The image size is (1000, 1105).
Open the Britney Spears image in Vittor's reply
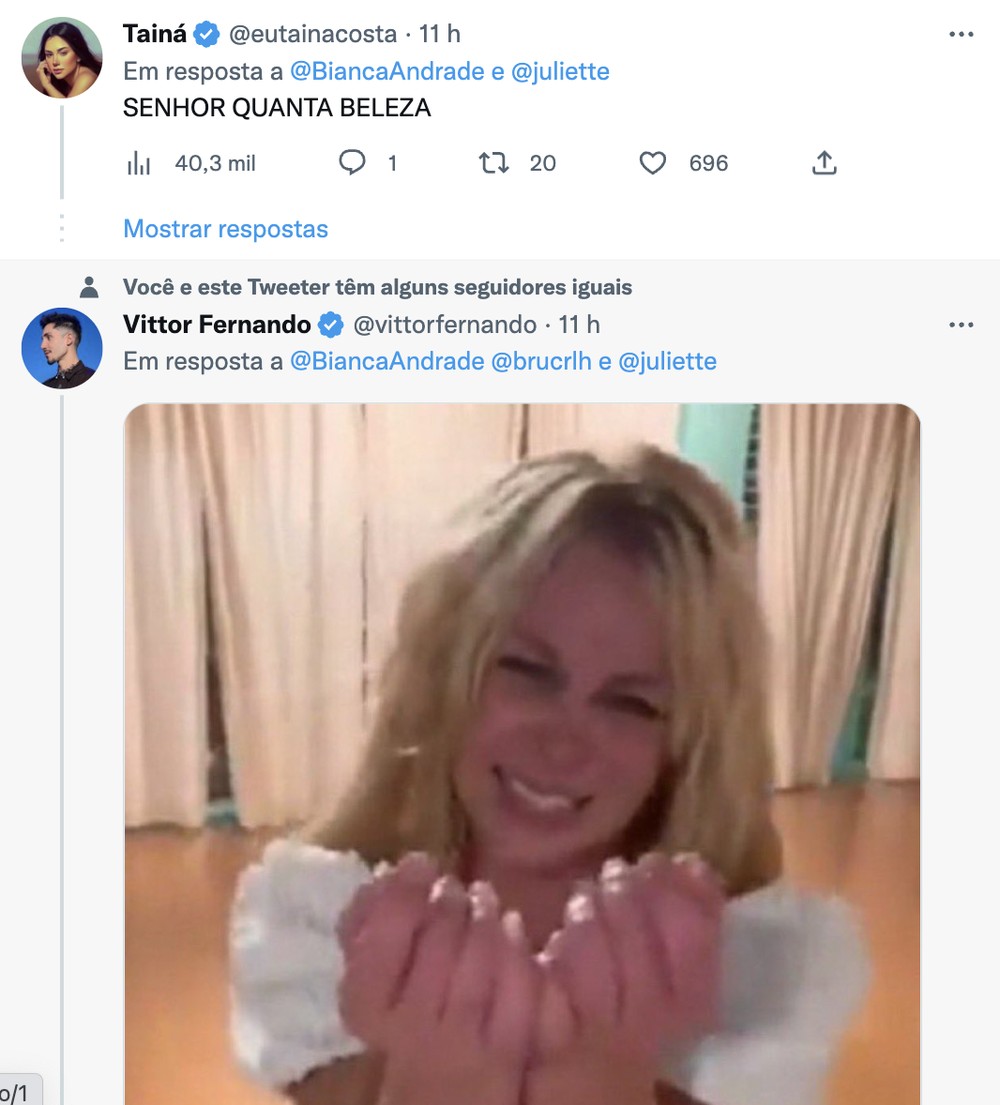pyautogui.click(x=521, y=750)
